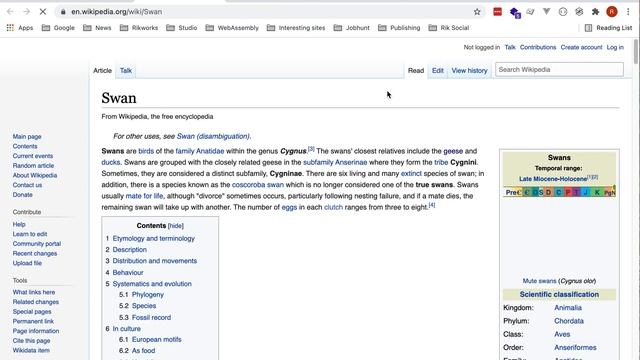Jump to European motifs subsection
Image resolution: width=640 pixels, height=360 pixels.
tap(156, 340)
